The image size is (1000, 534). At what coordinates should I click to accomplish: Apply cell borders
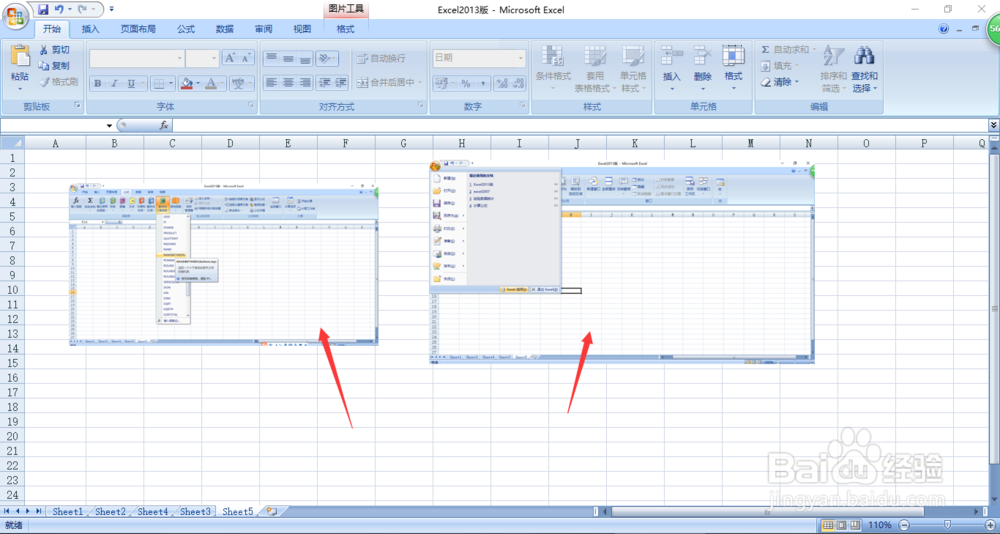pyautogui.click(x=158, y=84)
